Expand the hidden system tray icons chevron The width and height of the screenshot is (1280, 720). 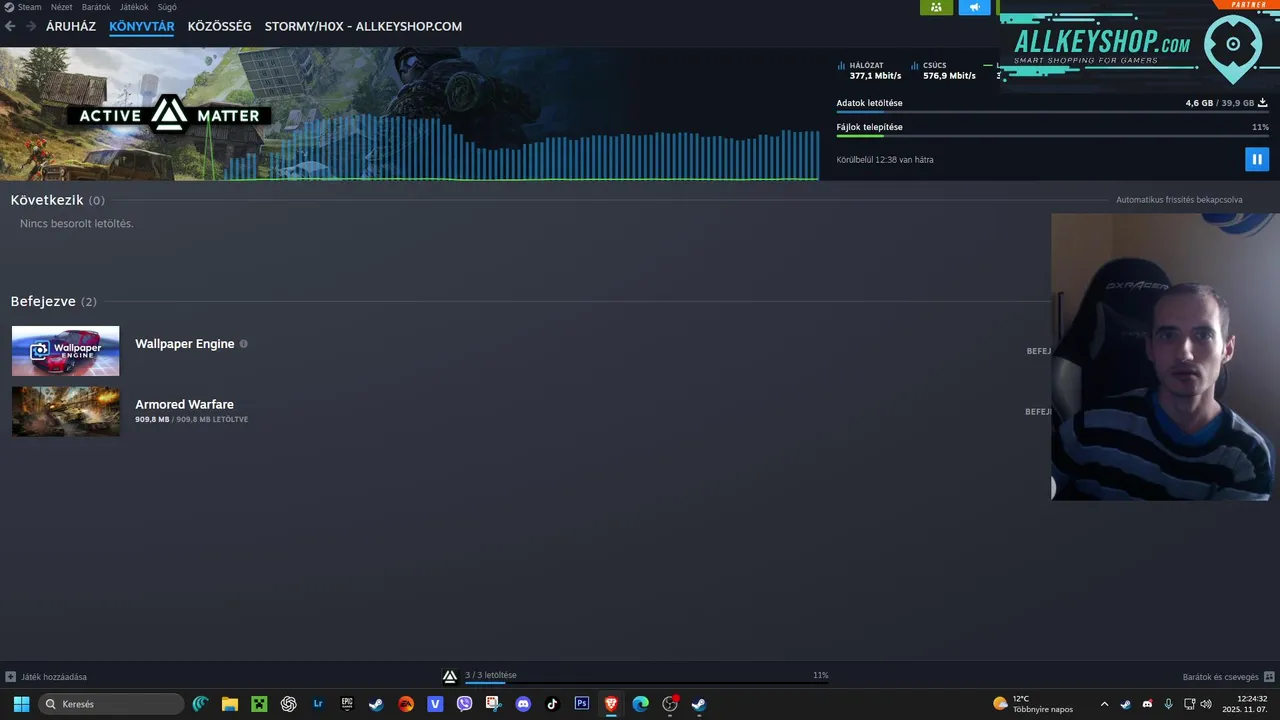1104,704
